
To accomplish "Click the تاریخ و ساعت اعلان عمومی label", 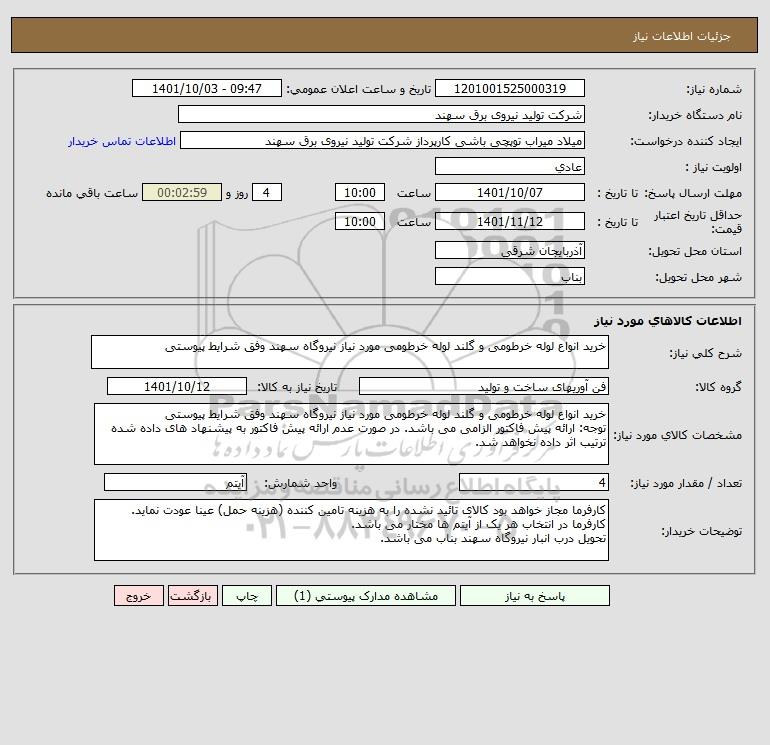I will [x=358, y=89].
